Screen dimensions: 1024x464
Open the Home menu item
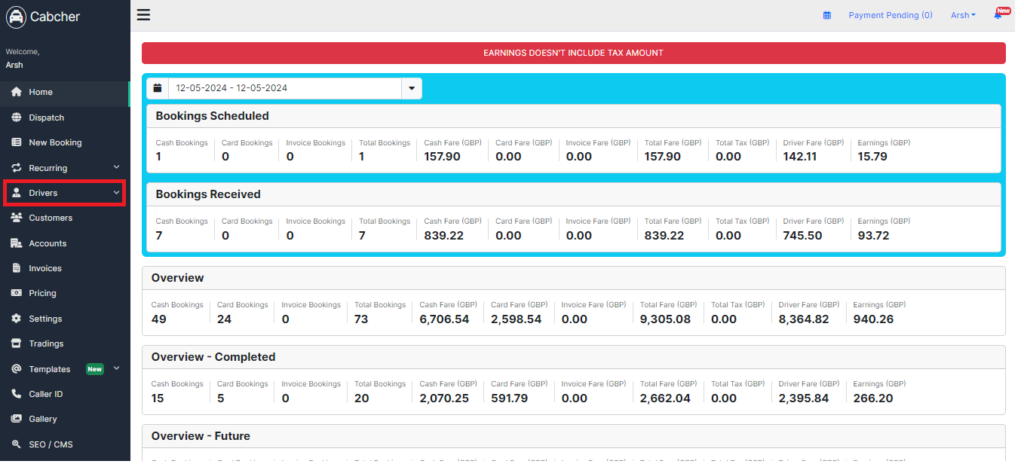click(65, 92)
